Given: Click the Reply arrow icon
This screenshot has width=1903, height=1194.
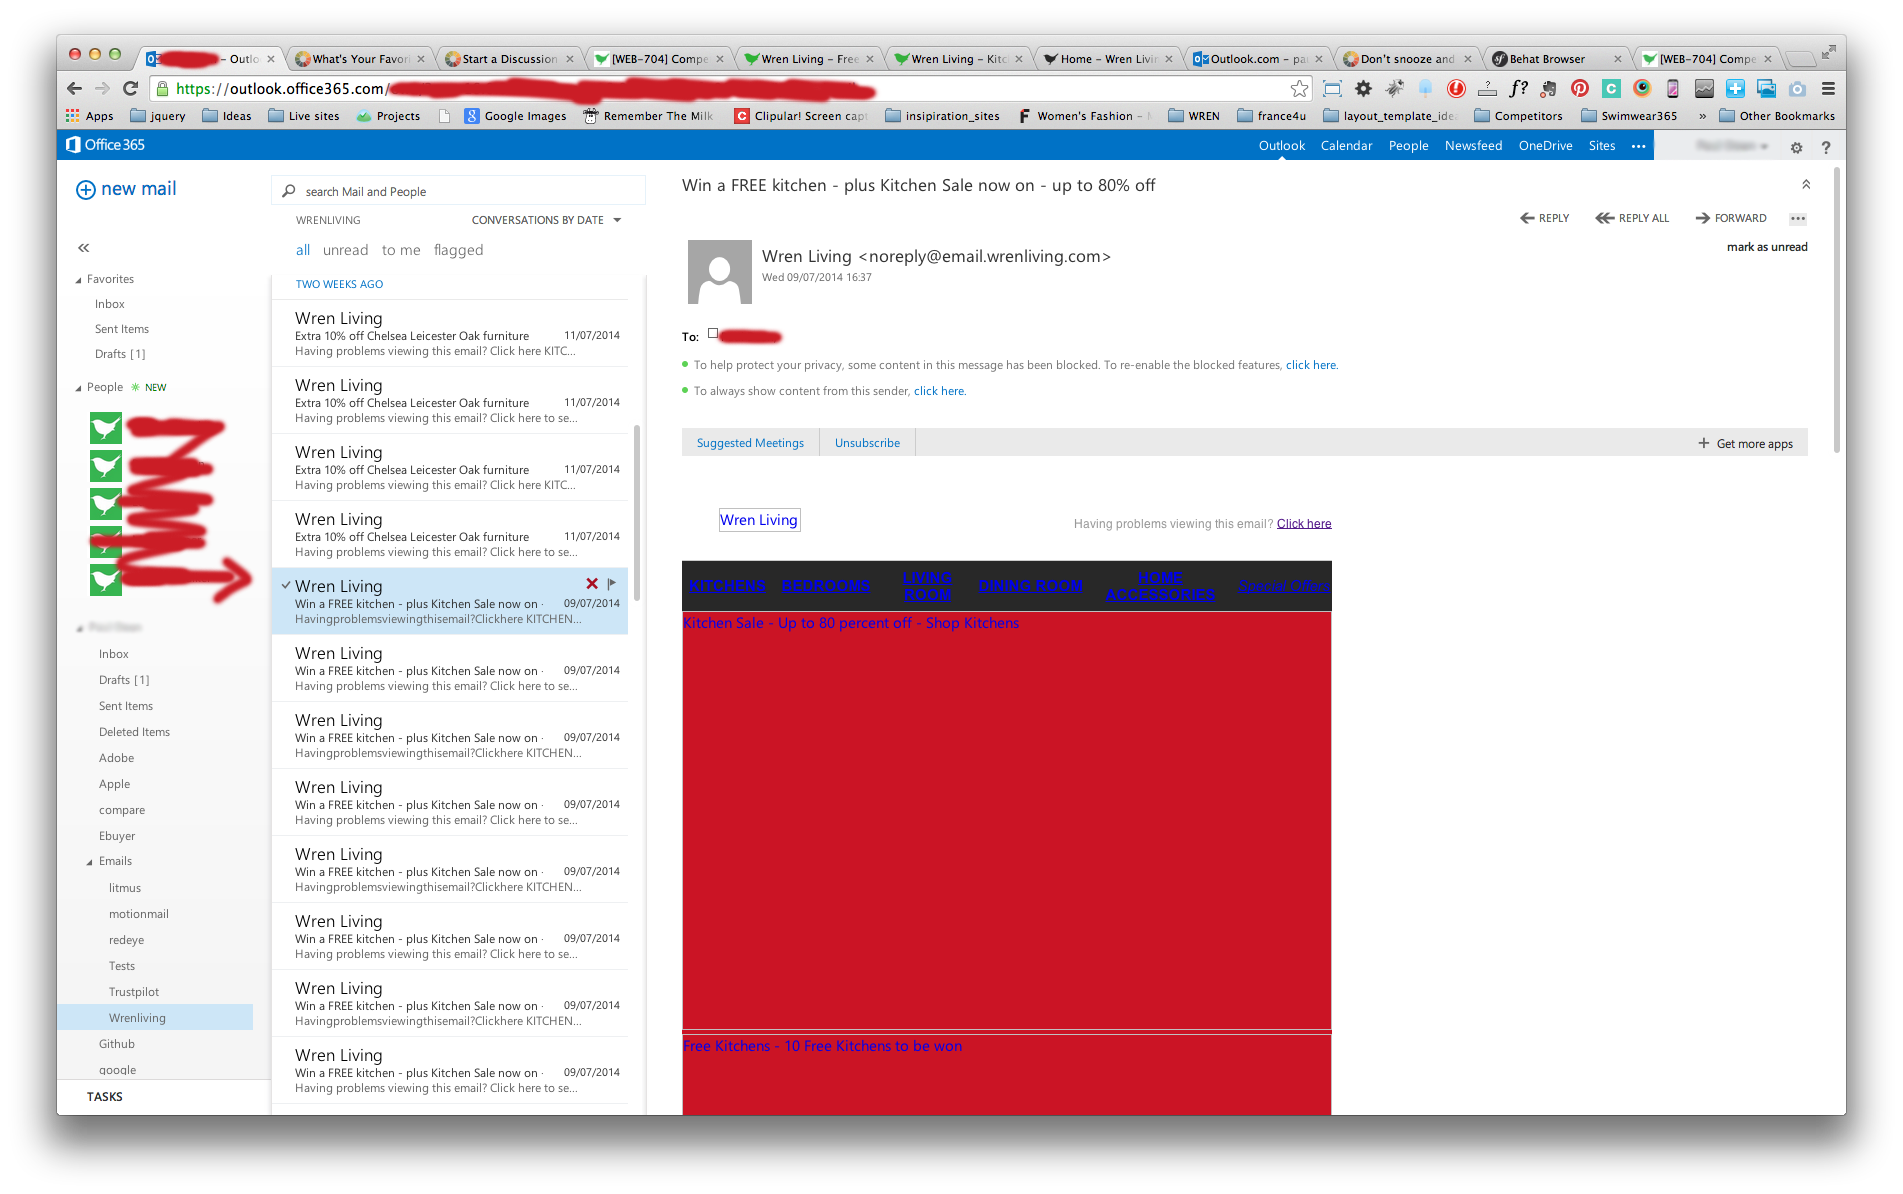Looking at the screenshot, I should pyautogui.click(x=1527, y=218).
